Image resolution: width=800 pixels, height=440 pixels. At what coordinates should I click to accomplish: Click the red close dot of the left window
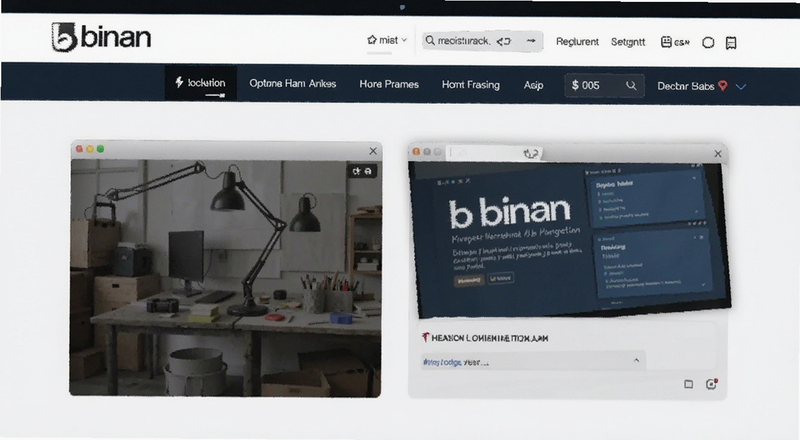(x=79, y=149)
